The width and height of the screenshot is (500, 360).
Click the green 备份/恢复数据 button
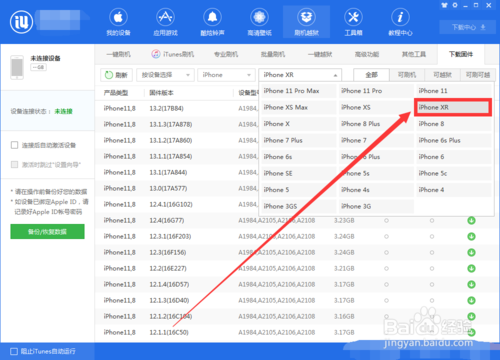click(x=47, y=232)
